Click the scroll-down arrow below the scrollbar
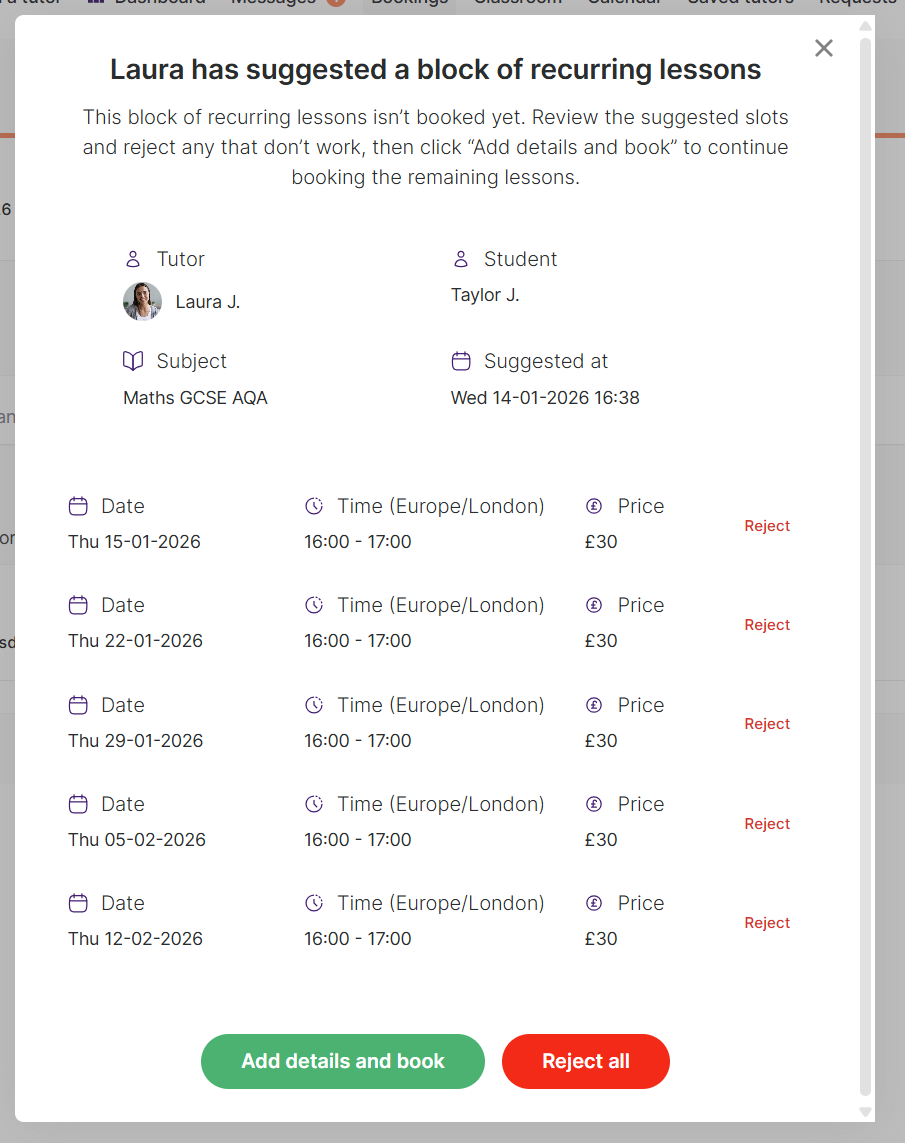This screenshot has height=1143, width=905. tap(866, 1111)
